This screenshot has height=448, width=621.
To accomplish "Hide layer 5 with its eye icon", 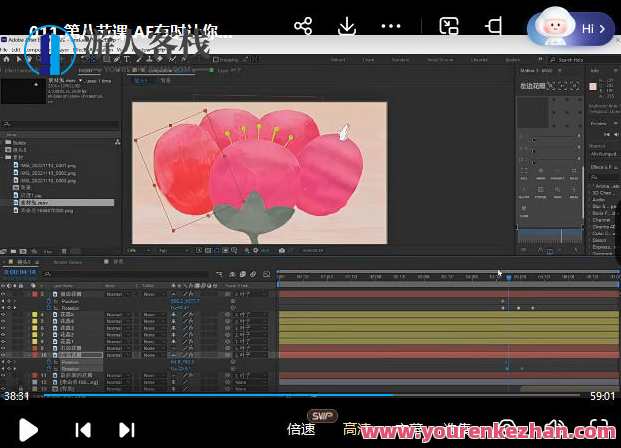I will [3, 321].
